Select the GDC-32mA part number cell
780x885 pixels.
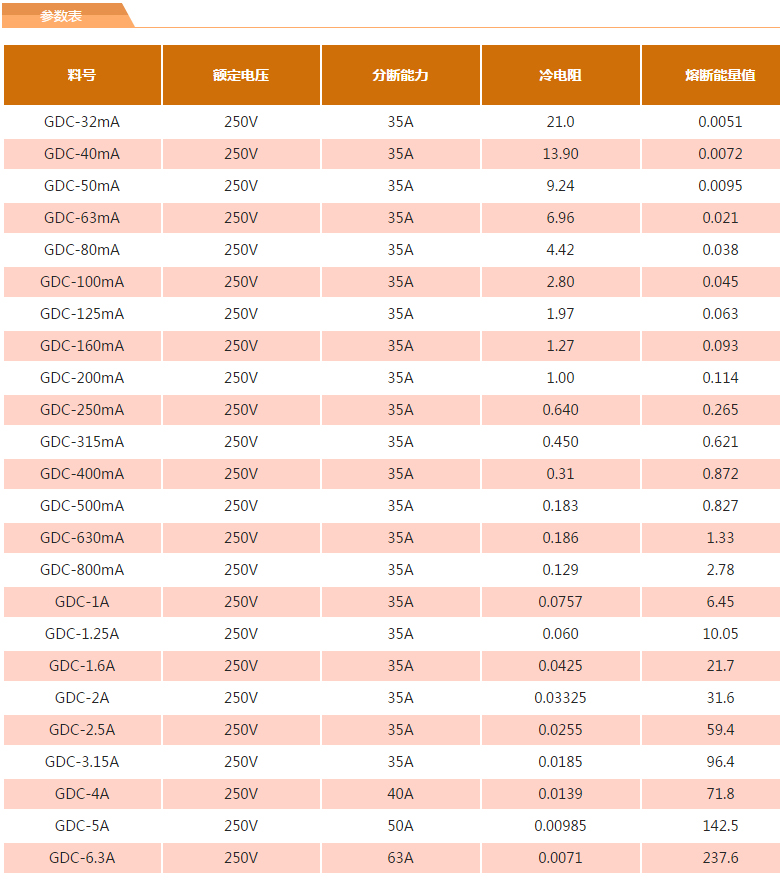[82, 122]
